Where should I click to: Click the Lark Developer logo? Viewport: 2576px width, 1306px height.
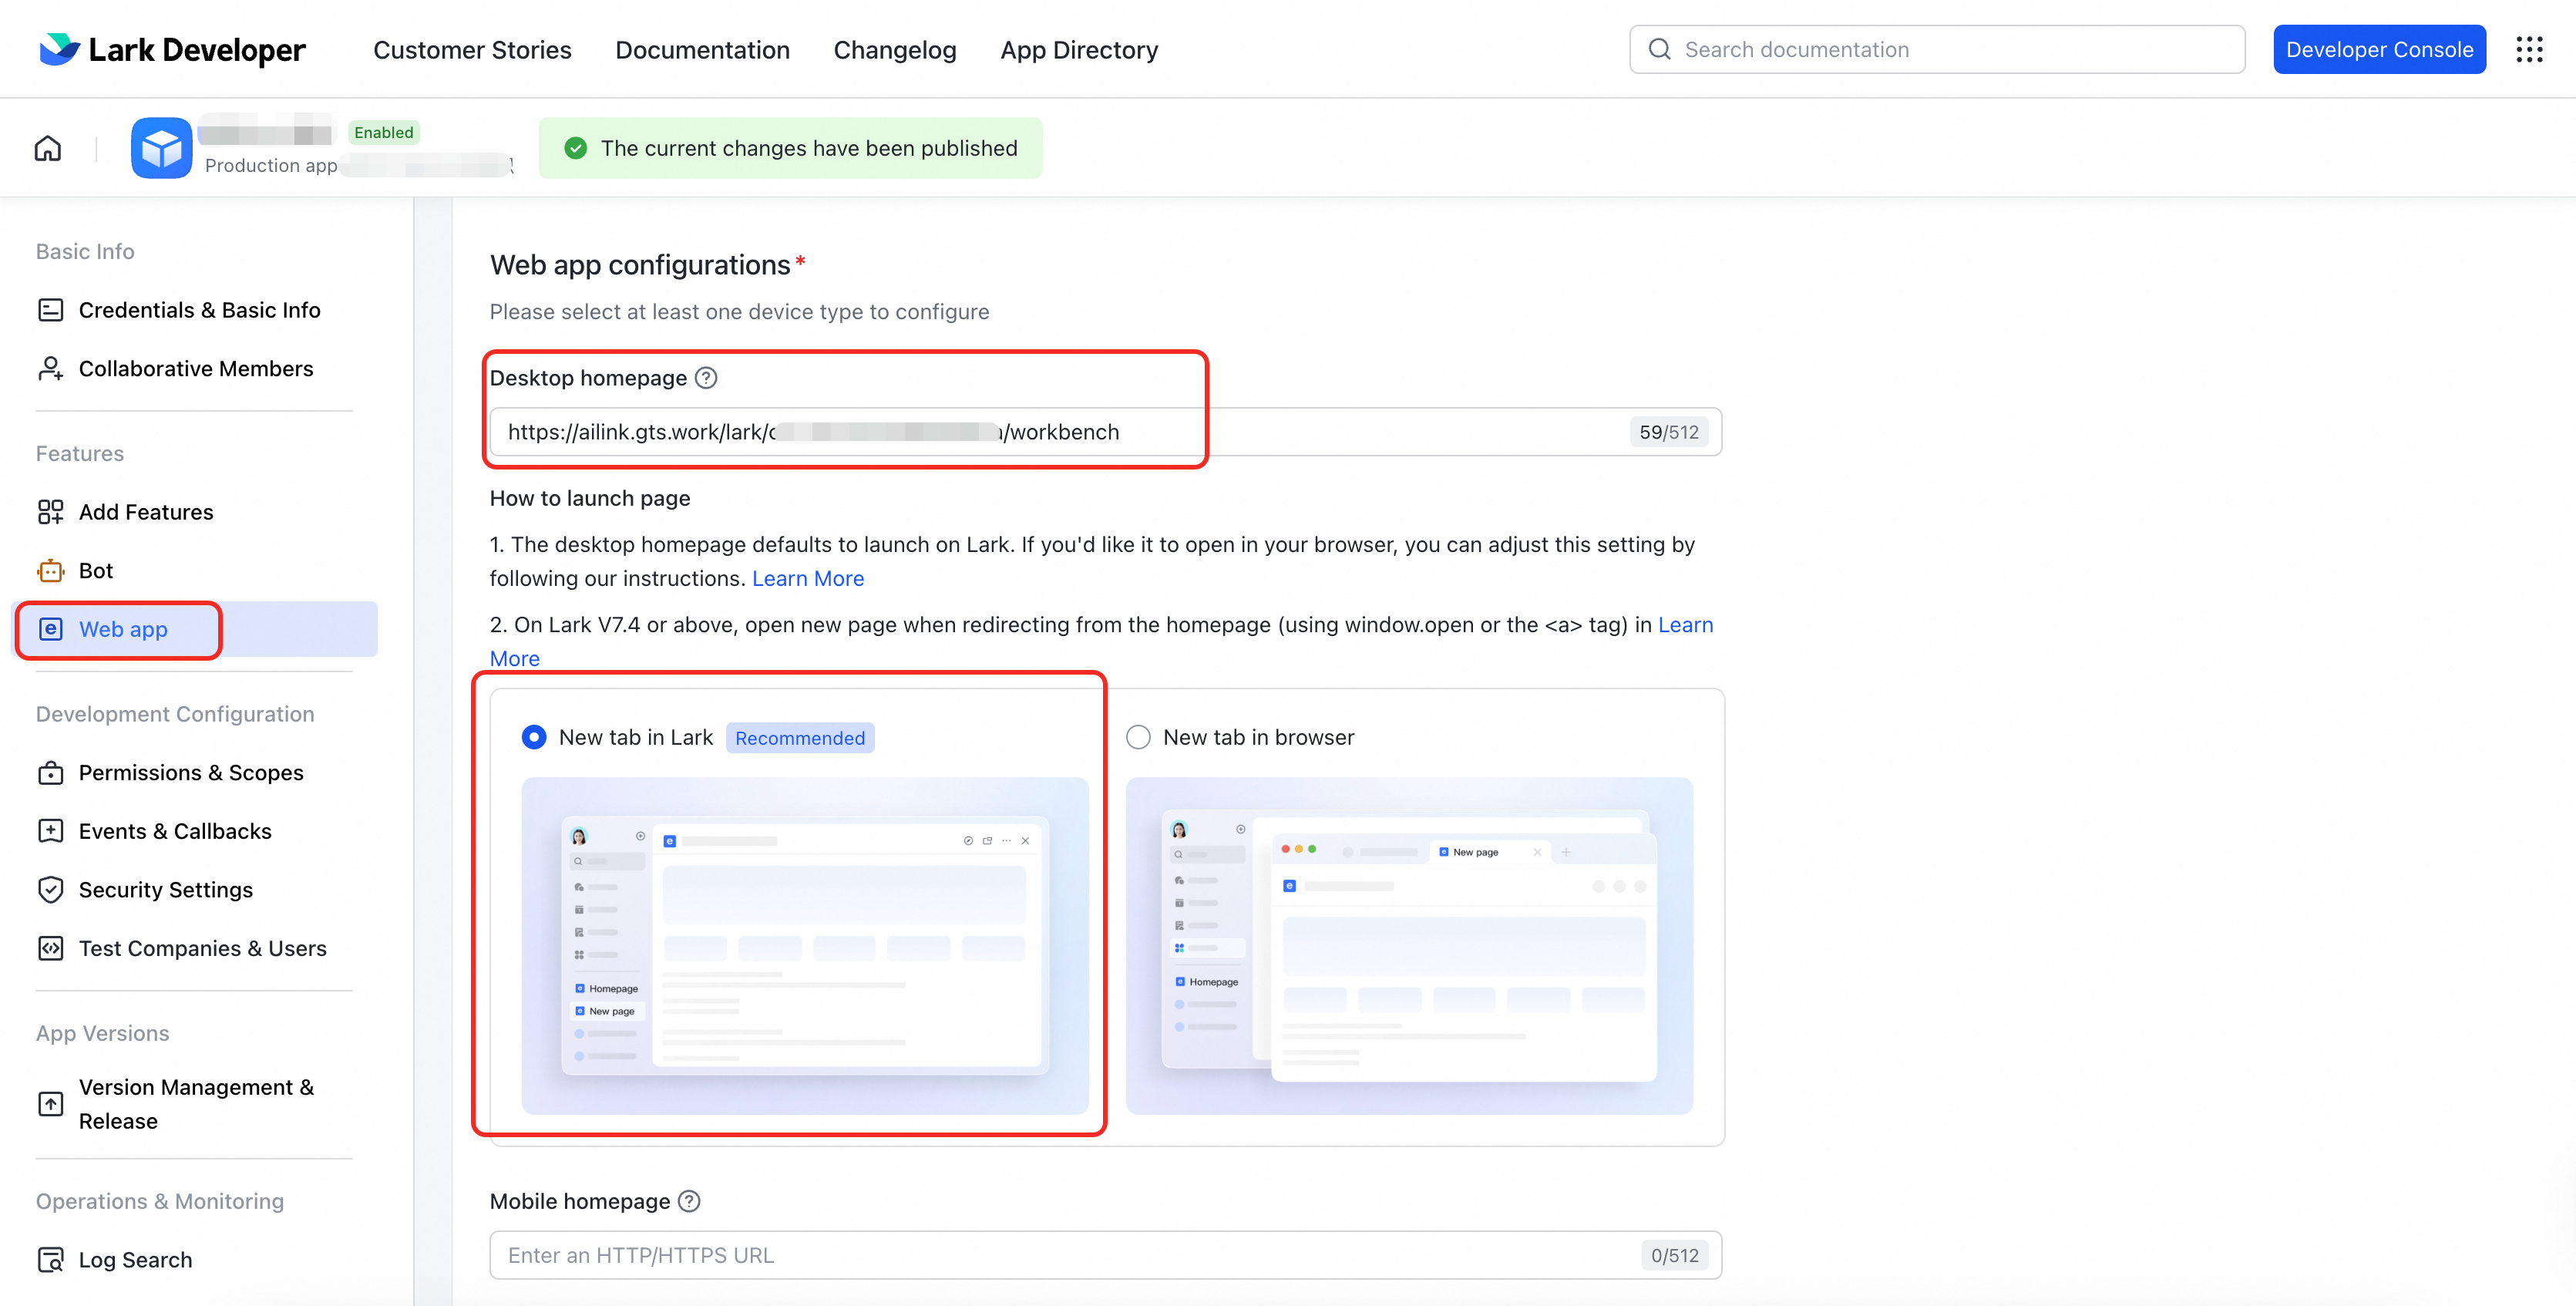(172, 49)
